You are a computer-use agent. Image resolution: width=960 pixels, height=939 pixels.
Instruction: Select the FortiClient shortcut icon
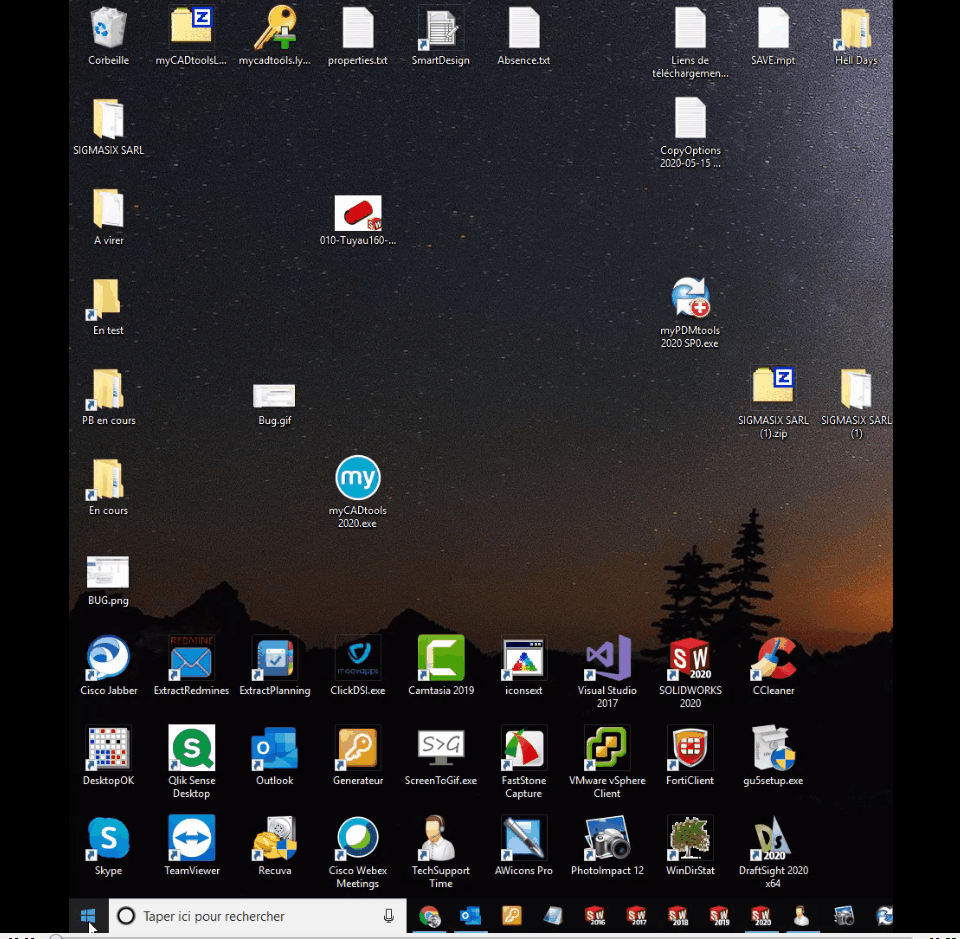pyautogui.click(x=690, y=748)
